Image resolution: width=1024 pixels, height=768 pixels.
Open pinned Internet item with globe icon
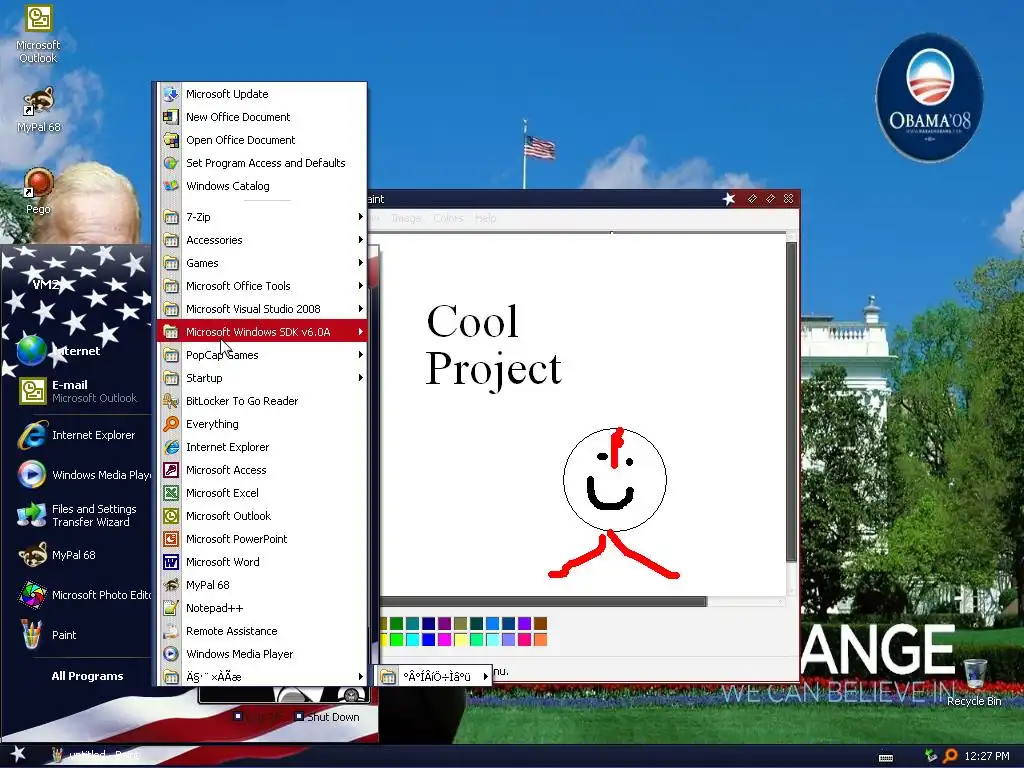tap(77, 351)
